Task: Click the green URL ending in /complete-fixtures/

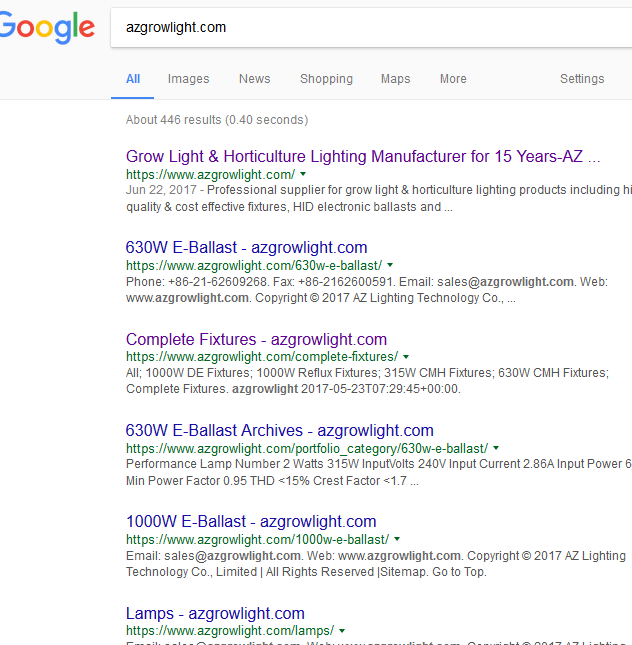Action: coord(262,357)
